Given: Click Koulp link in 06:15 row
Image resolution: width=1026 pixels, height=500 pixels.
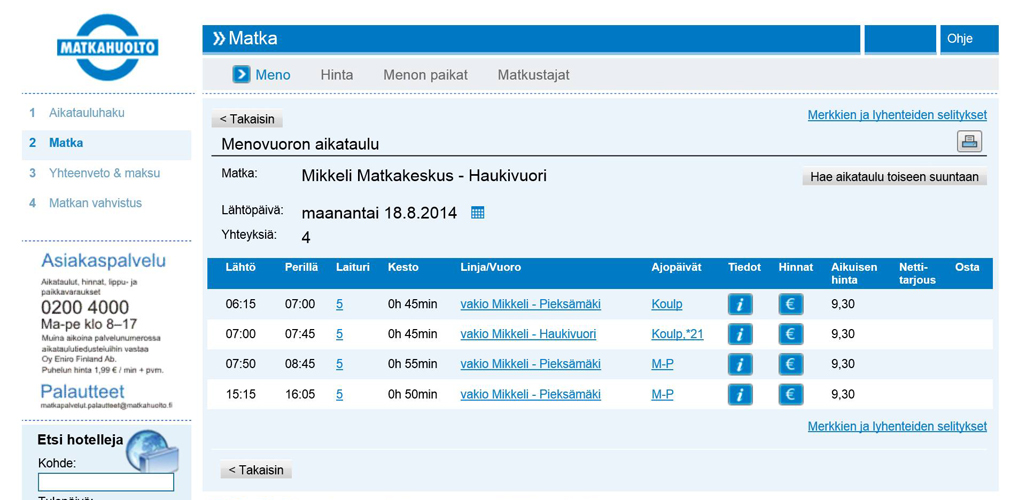Looking at the screenshot, I should [x=667, y=304].
